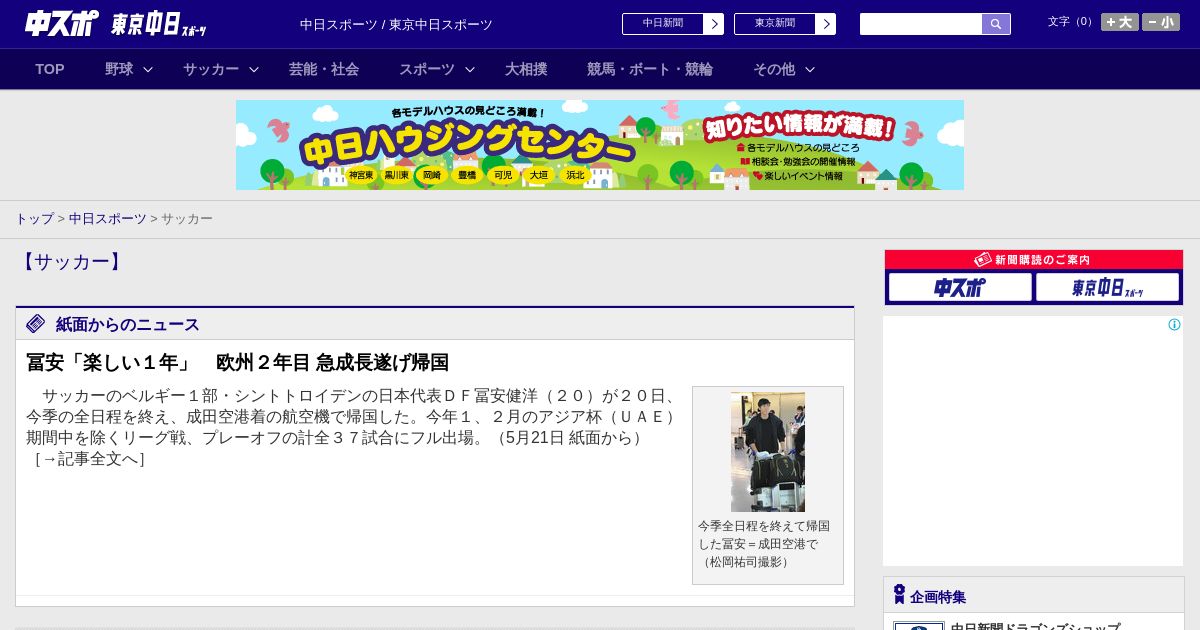The height and width of the screenshot is (630, 1200).
Task: Expand the 野球 dropdown chevron
Action: point(148,69)
